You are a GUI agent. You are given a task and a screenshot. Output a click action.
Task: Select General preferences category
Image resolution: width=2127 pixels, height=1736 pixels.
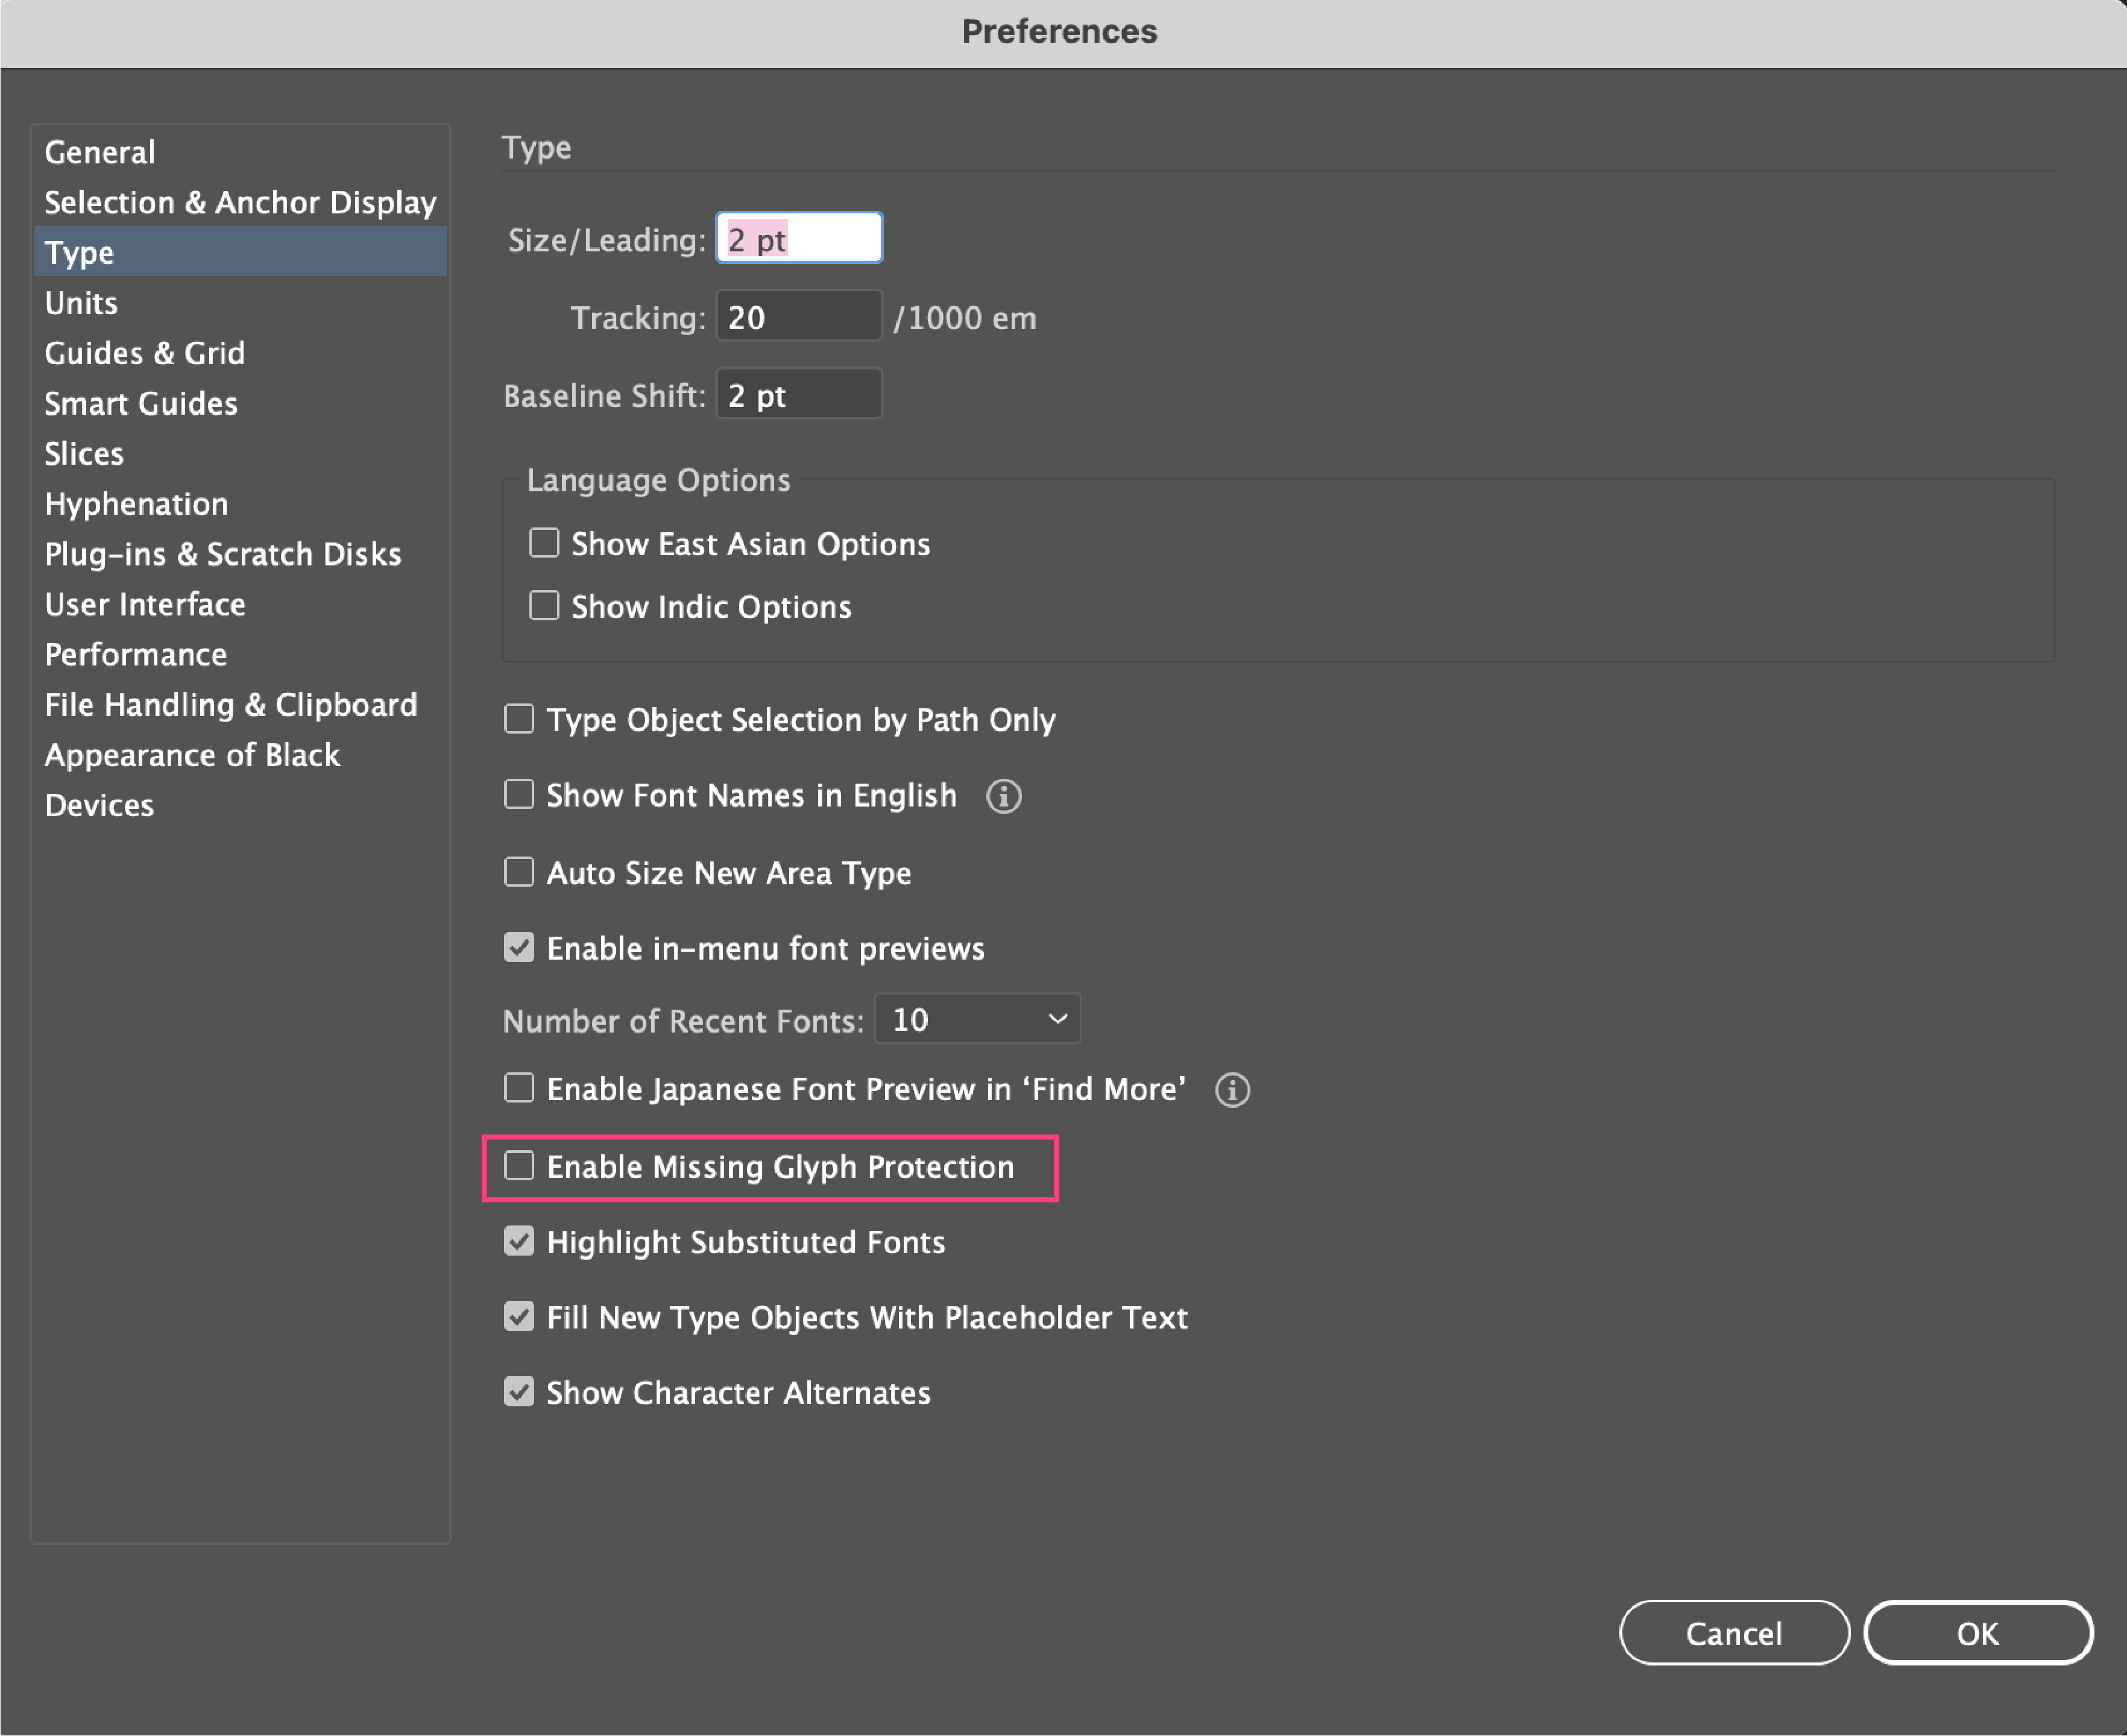click(x=100, y=152)
